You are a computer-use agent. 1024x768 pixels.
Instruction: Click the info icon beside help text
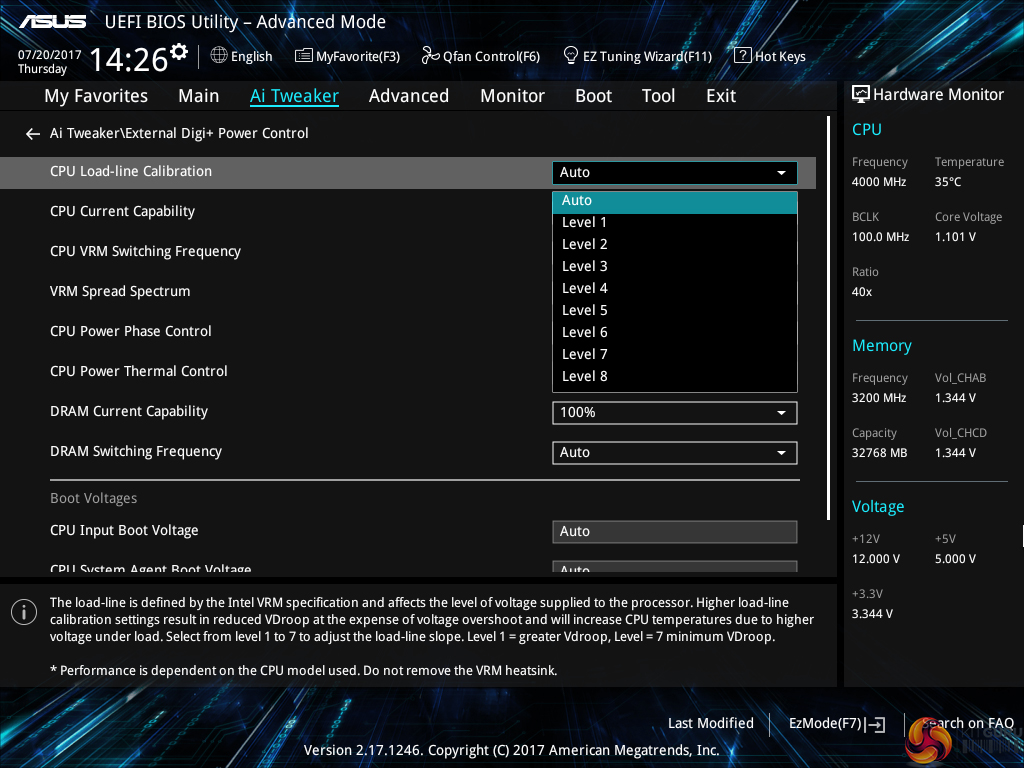[x=24, y=612]
